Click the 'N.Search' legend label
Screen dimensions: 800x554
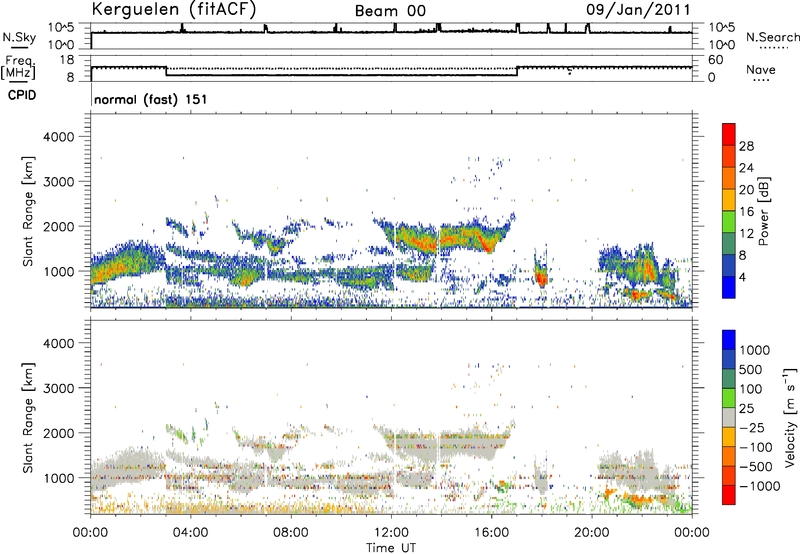(772, 37)
